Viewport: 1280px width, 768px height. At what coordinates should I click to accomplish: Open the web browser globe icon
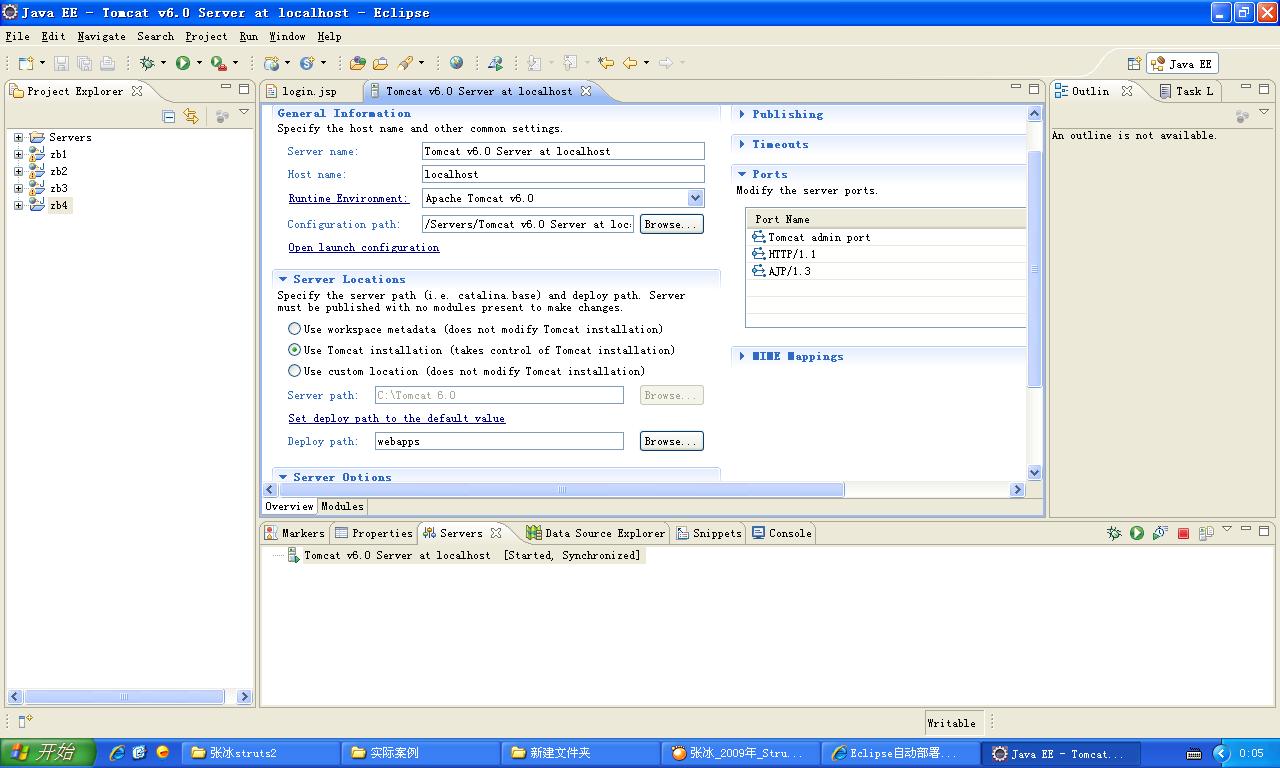tap(456, 63)
